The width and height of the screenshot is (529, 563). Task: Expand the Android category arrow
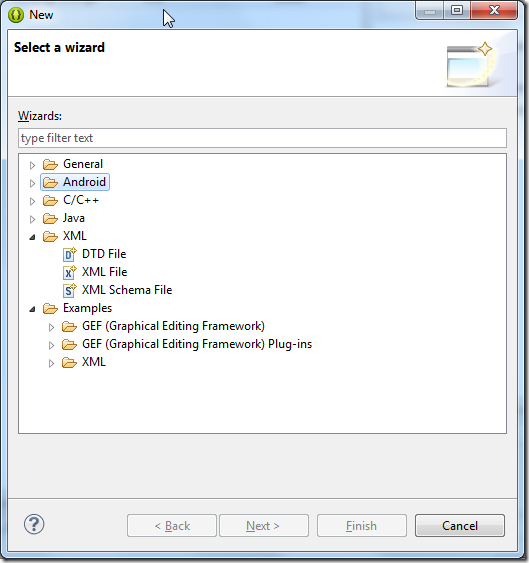(32, 183)
